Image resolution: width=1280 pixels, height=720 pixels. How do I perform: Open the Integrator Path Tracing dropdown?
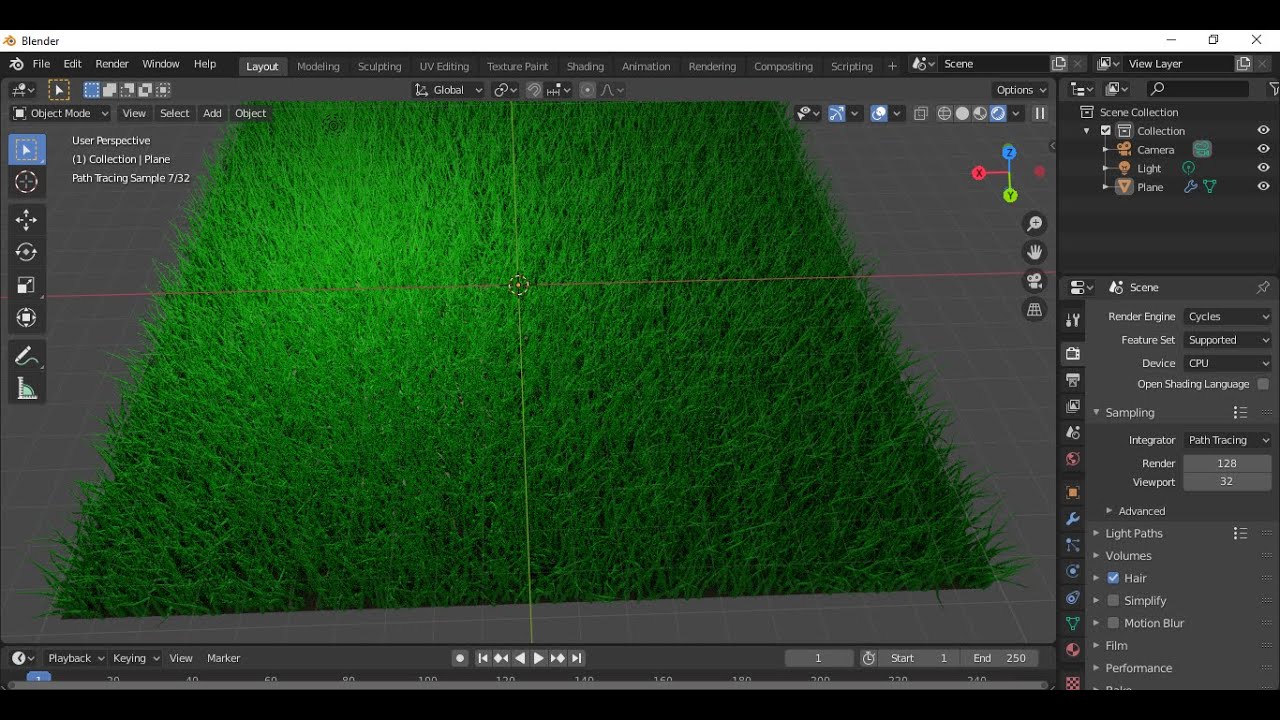1228,440
